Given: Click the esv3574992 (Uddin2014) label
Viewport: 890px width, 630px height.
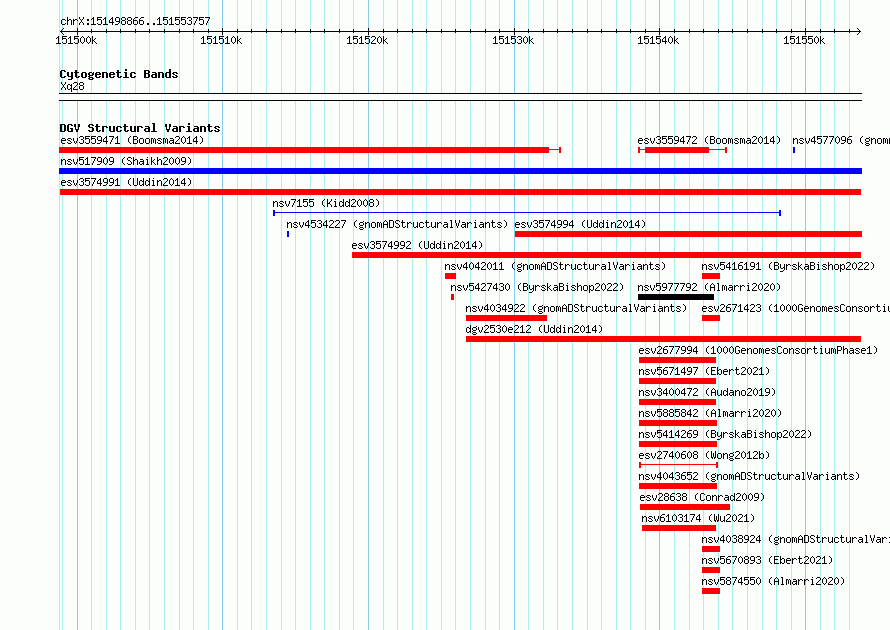Looking at the screenshot, I should 417,245.
